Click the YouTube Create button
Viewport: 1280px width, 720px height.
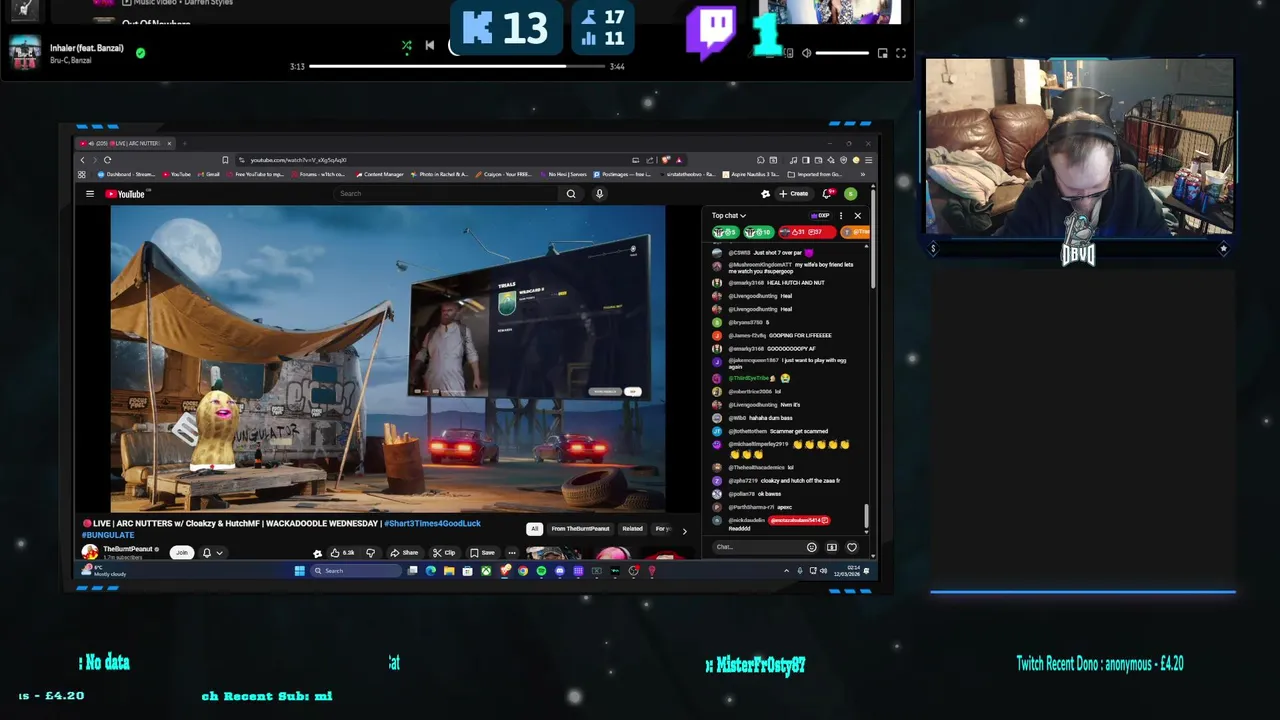pyautogui.click(x=793, y=194)
